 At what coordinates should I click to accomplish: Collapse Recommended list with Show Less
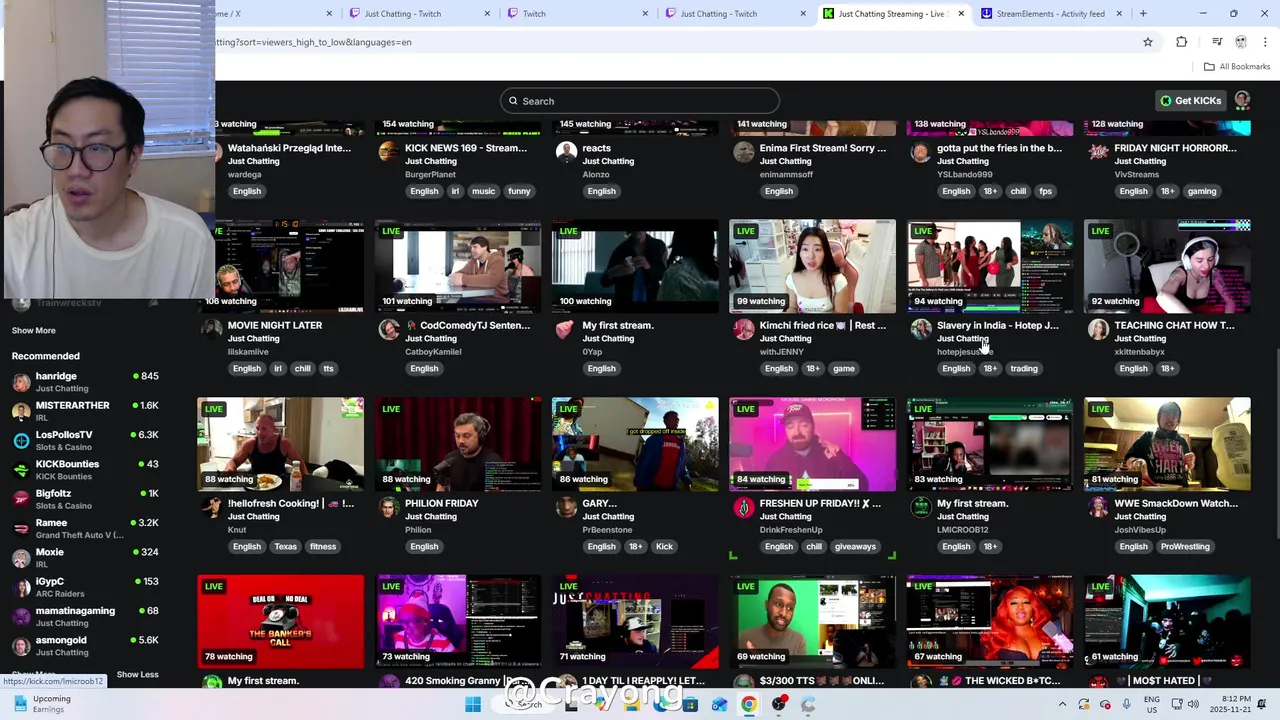[x=137, y=674]
